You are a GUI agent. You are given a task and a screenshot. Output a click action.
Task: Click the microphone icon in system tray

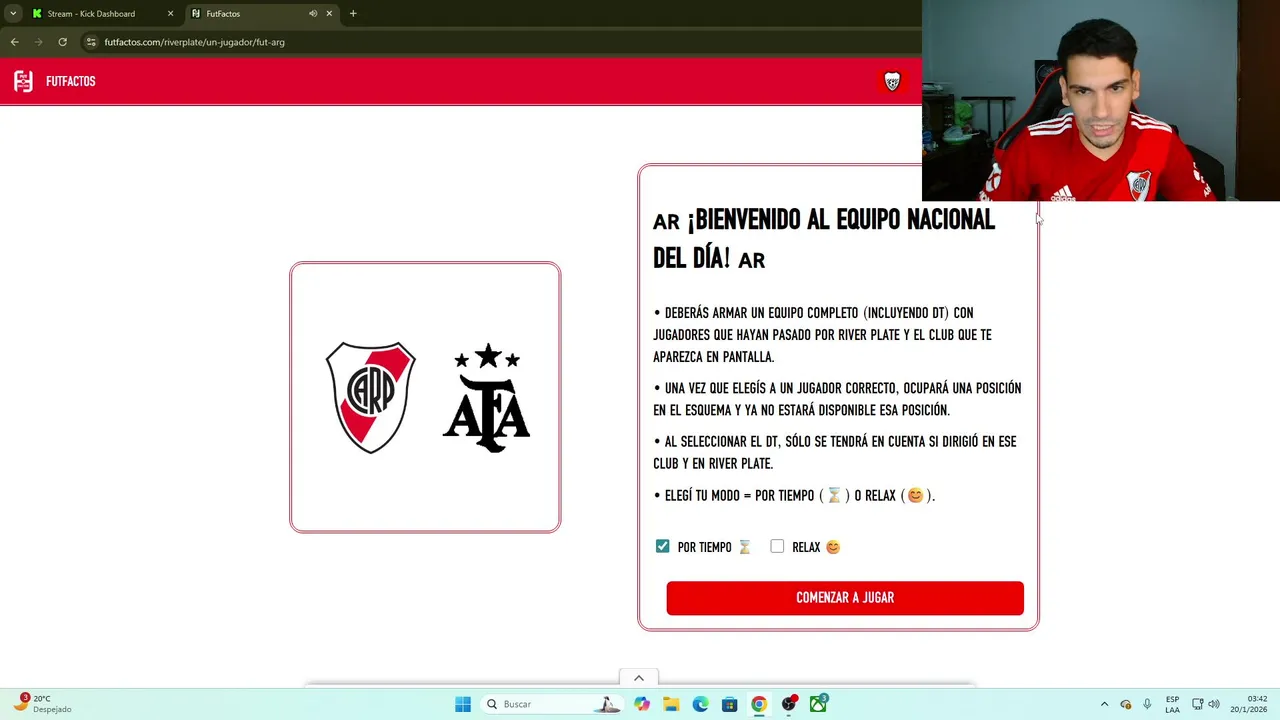[x=1147, y=704]
